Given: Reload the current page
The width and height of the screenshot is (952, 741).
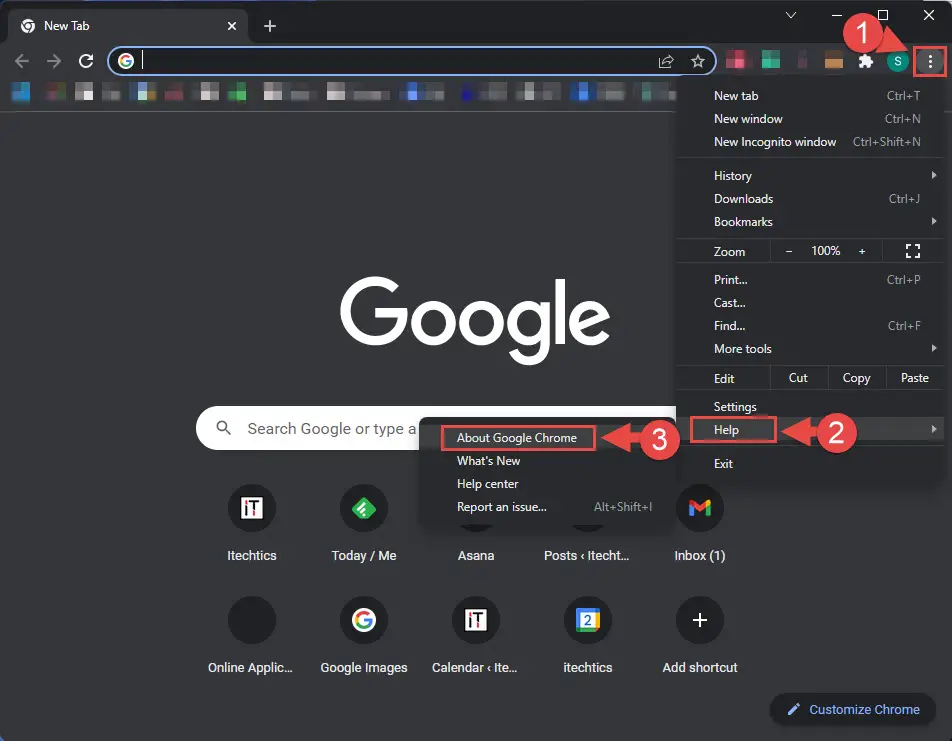Looking at the screenshot, I should (x=86, y=61).
